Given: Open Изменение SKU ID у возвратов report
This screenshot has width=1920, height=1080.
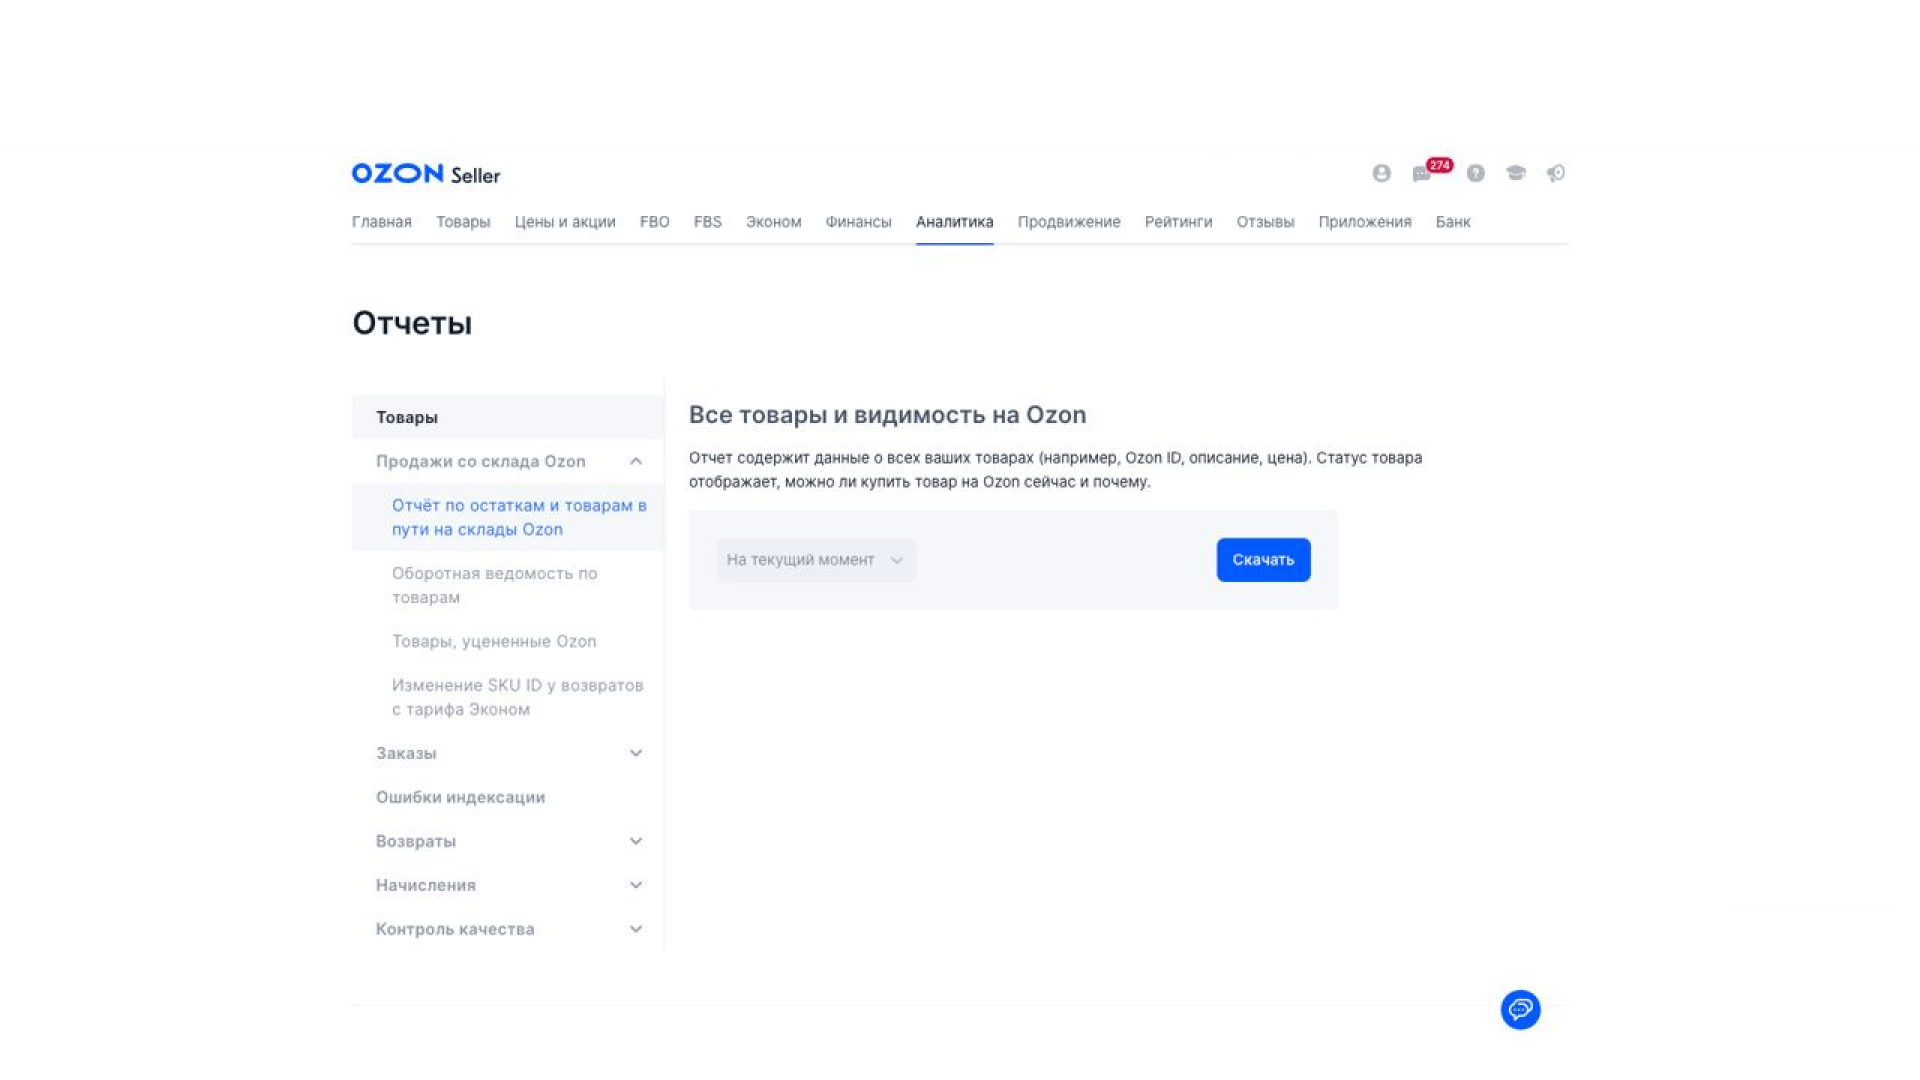Looking at the screenshot, I should tap(517, 697).
